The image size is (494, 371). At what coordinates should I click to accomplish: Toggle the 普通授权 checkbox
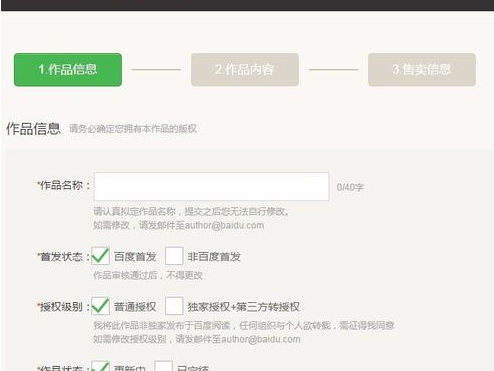(100, 306)
